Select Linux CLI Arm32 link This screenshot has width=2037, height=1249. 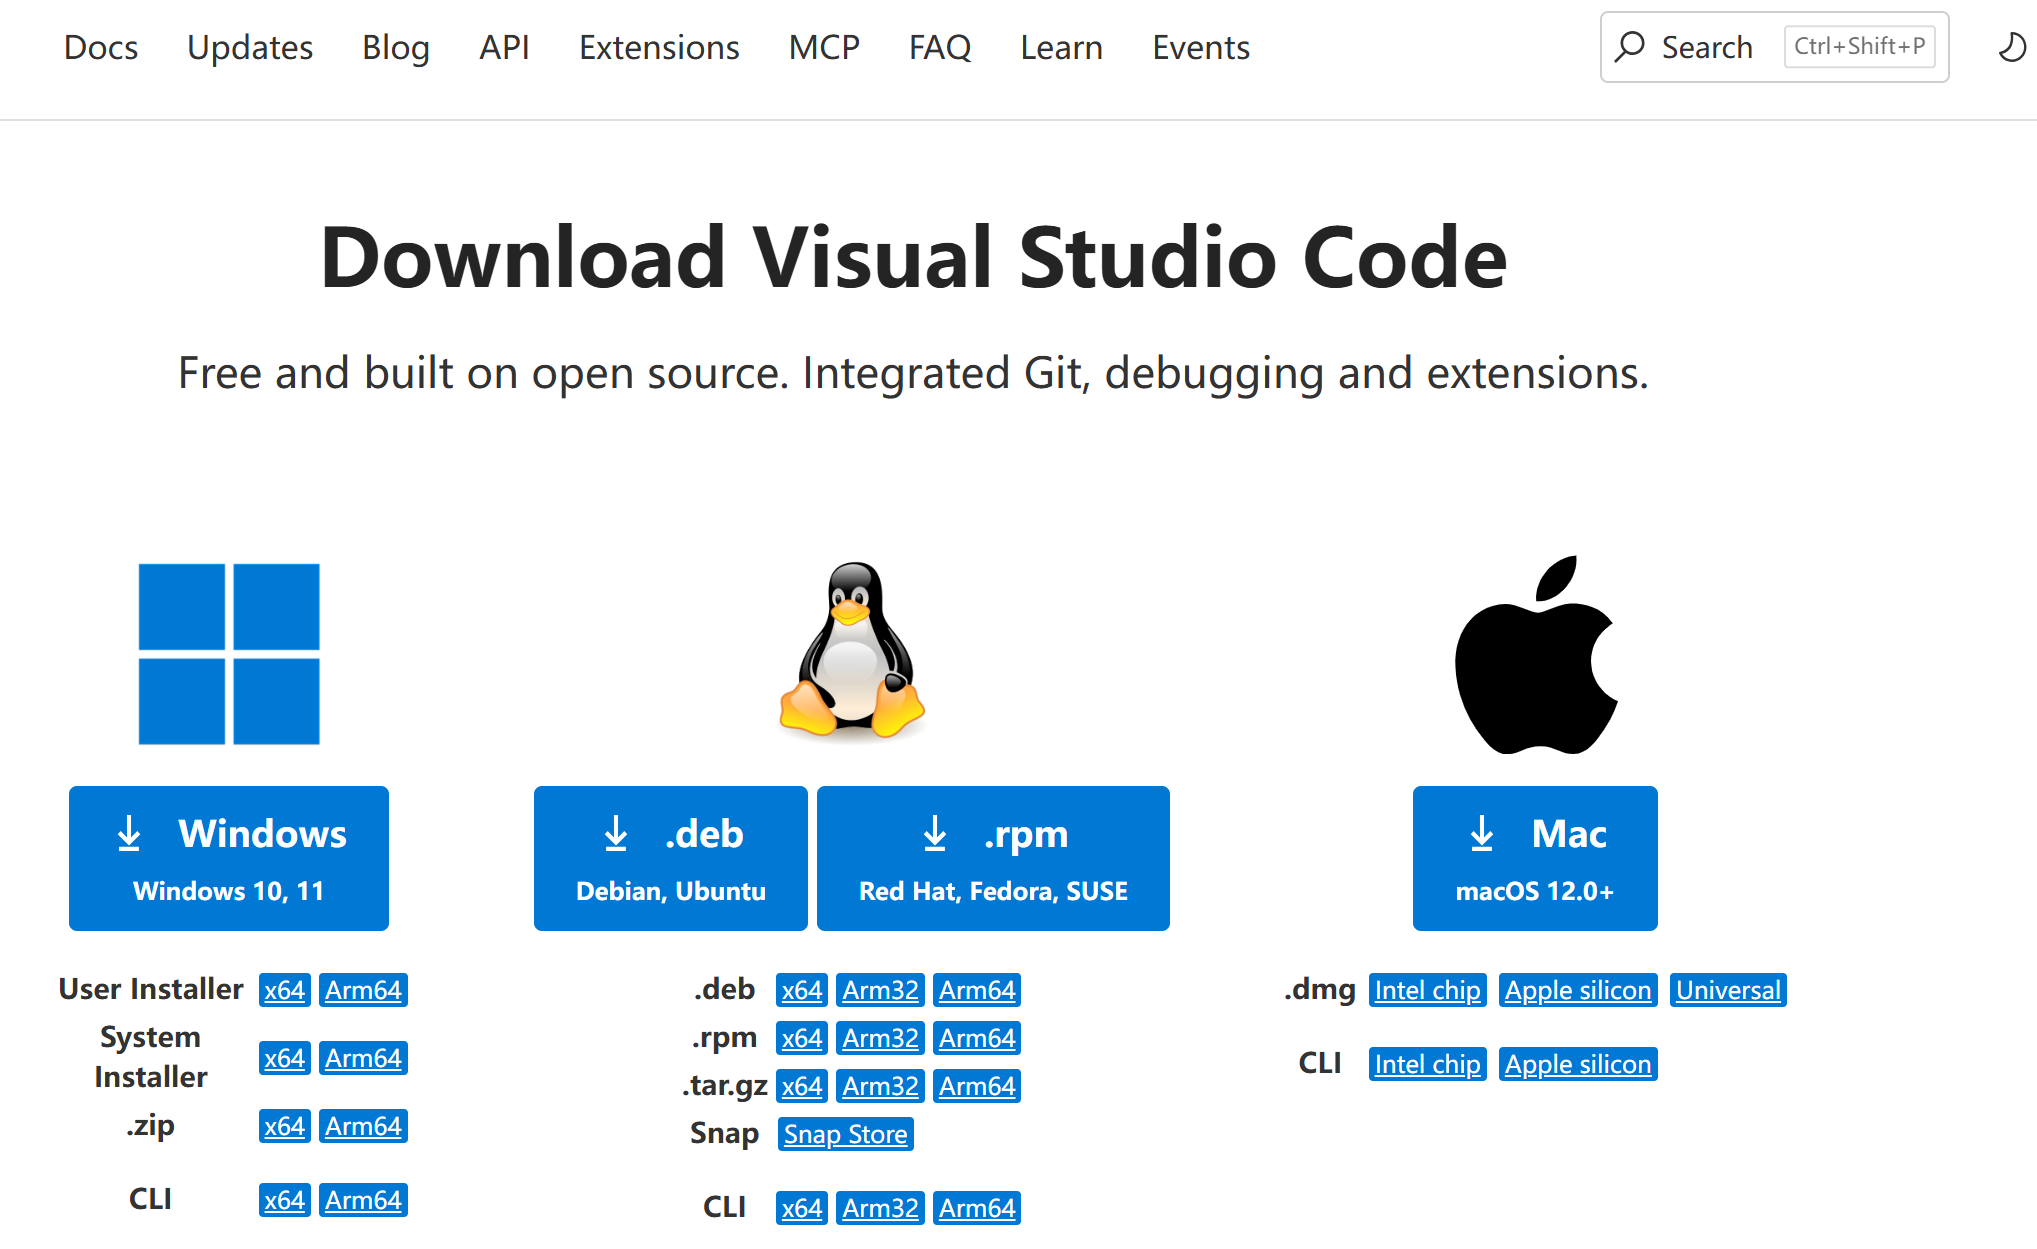tap(880, 1208)
